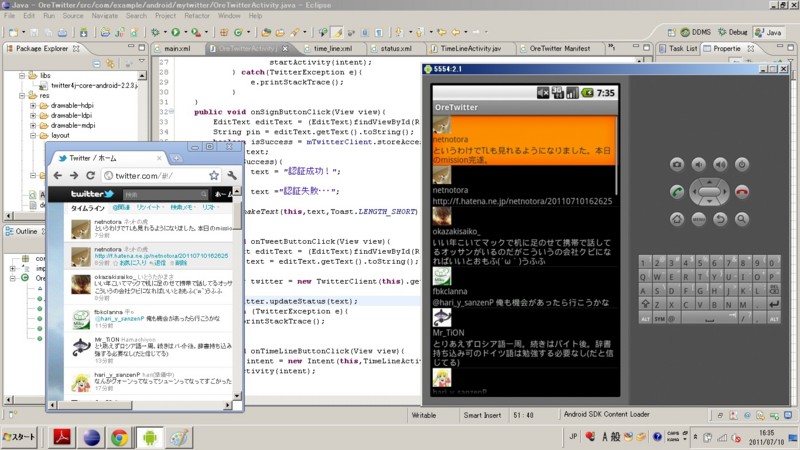Show hidden editor tabs list

611,48
